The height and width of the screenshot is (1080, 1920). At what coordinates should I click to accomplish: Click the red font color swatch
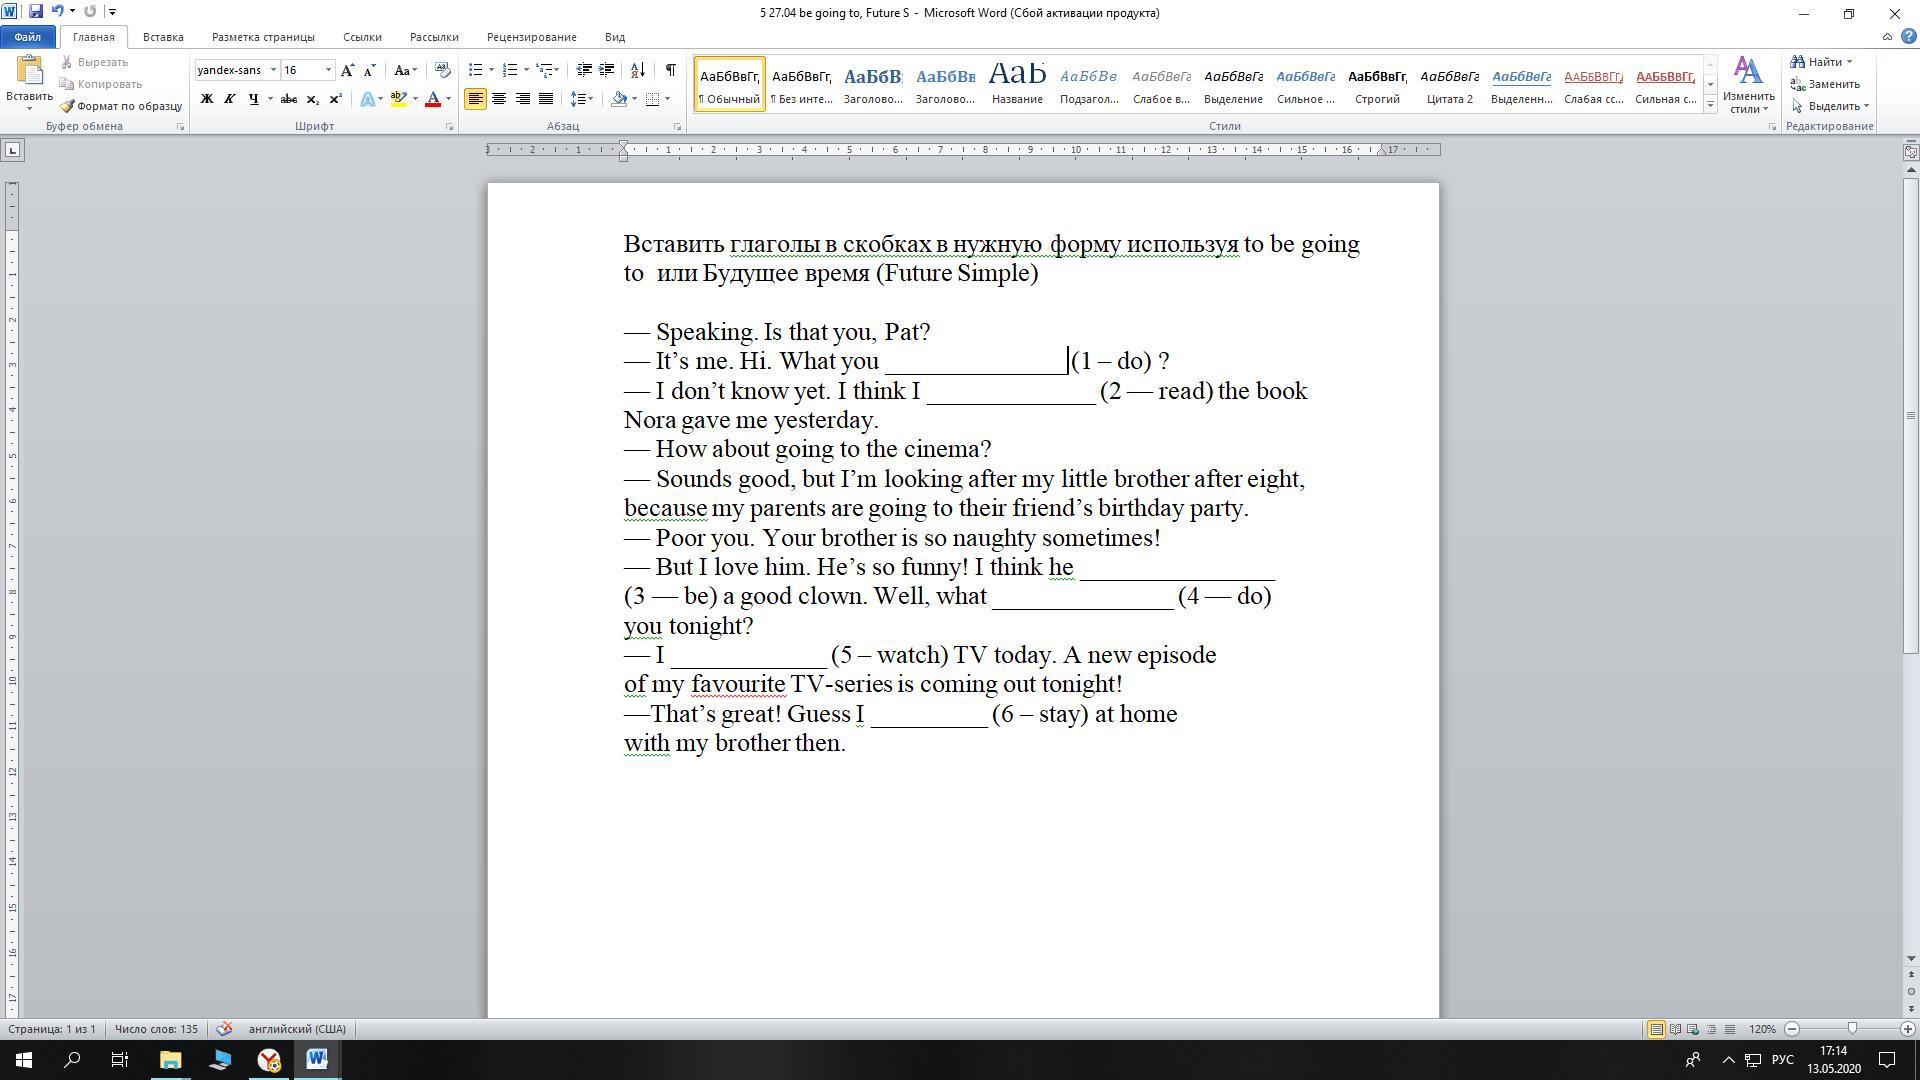433,99
